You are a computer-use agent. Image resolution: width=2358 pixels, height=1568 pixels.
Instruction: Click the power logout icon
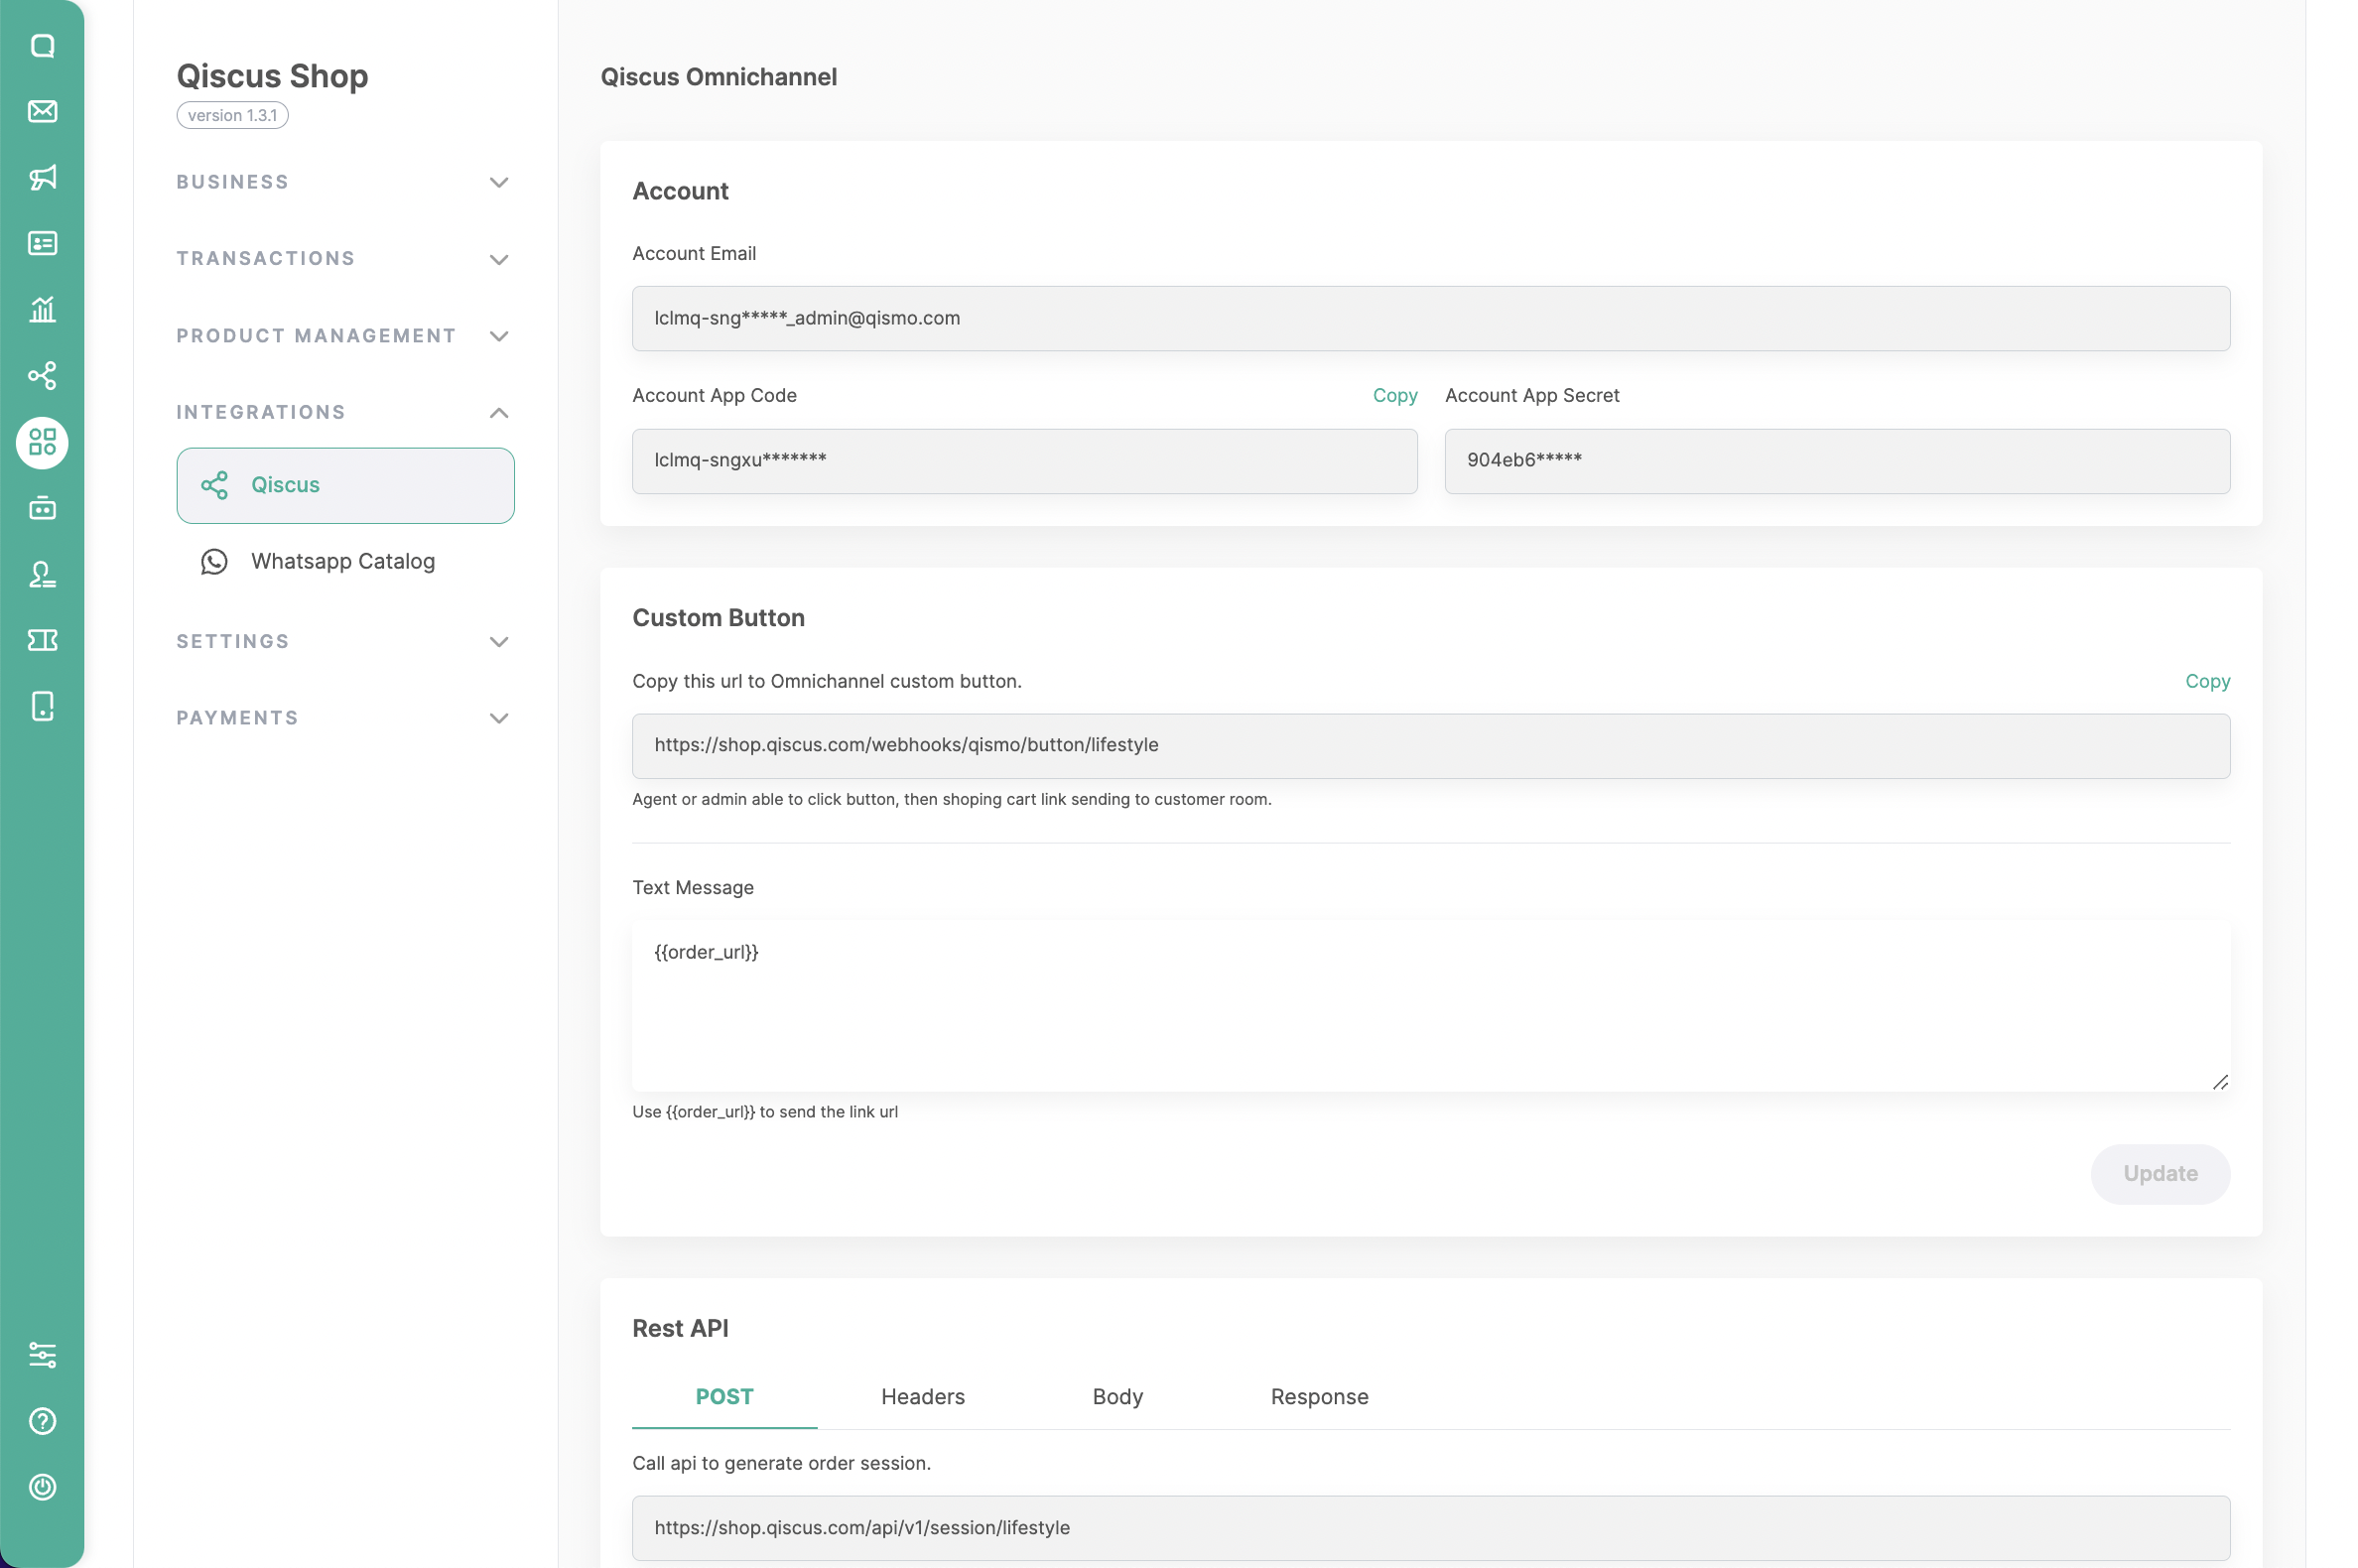point(42,1487)
